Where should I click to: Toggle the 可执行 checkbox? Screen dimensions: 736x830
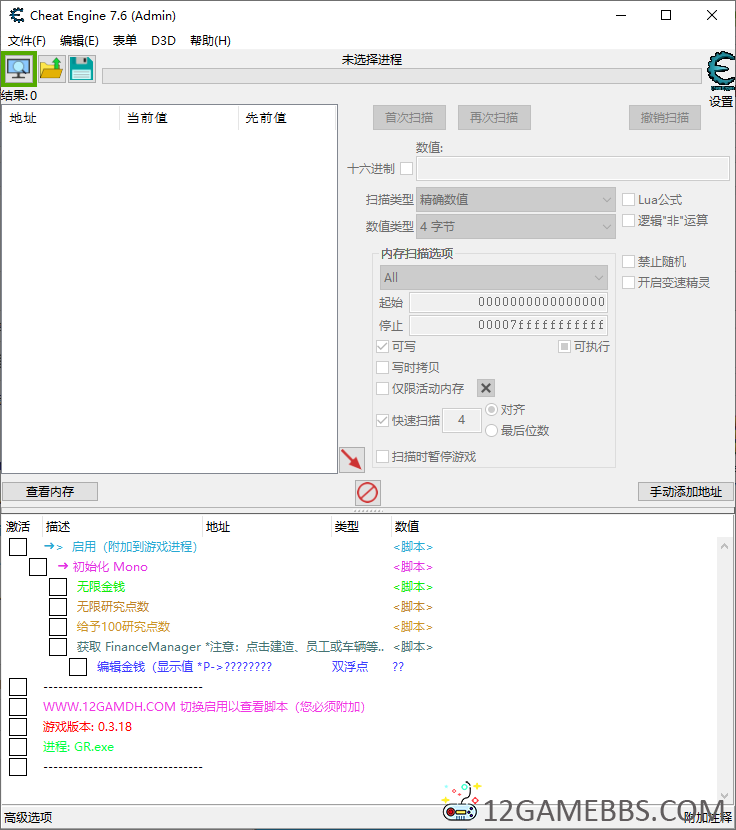(564, 347)
